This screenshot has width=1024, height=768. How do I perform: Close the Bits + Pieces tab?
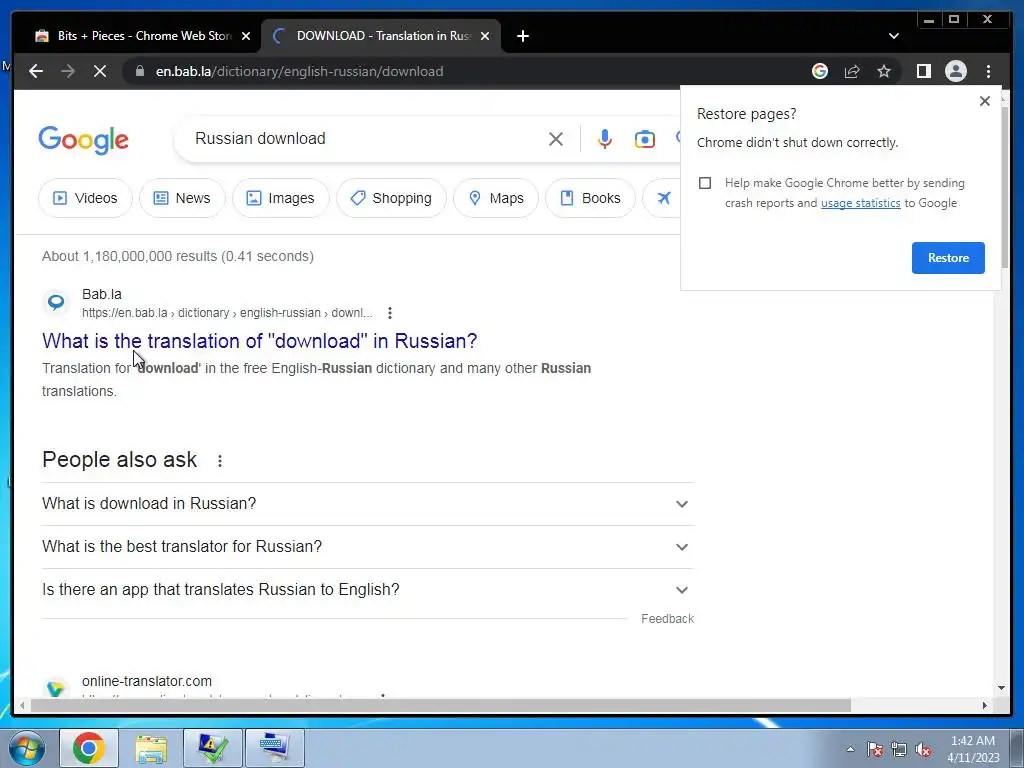click(x=246, y=37)
